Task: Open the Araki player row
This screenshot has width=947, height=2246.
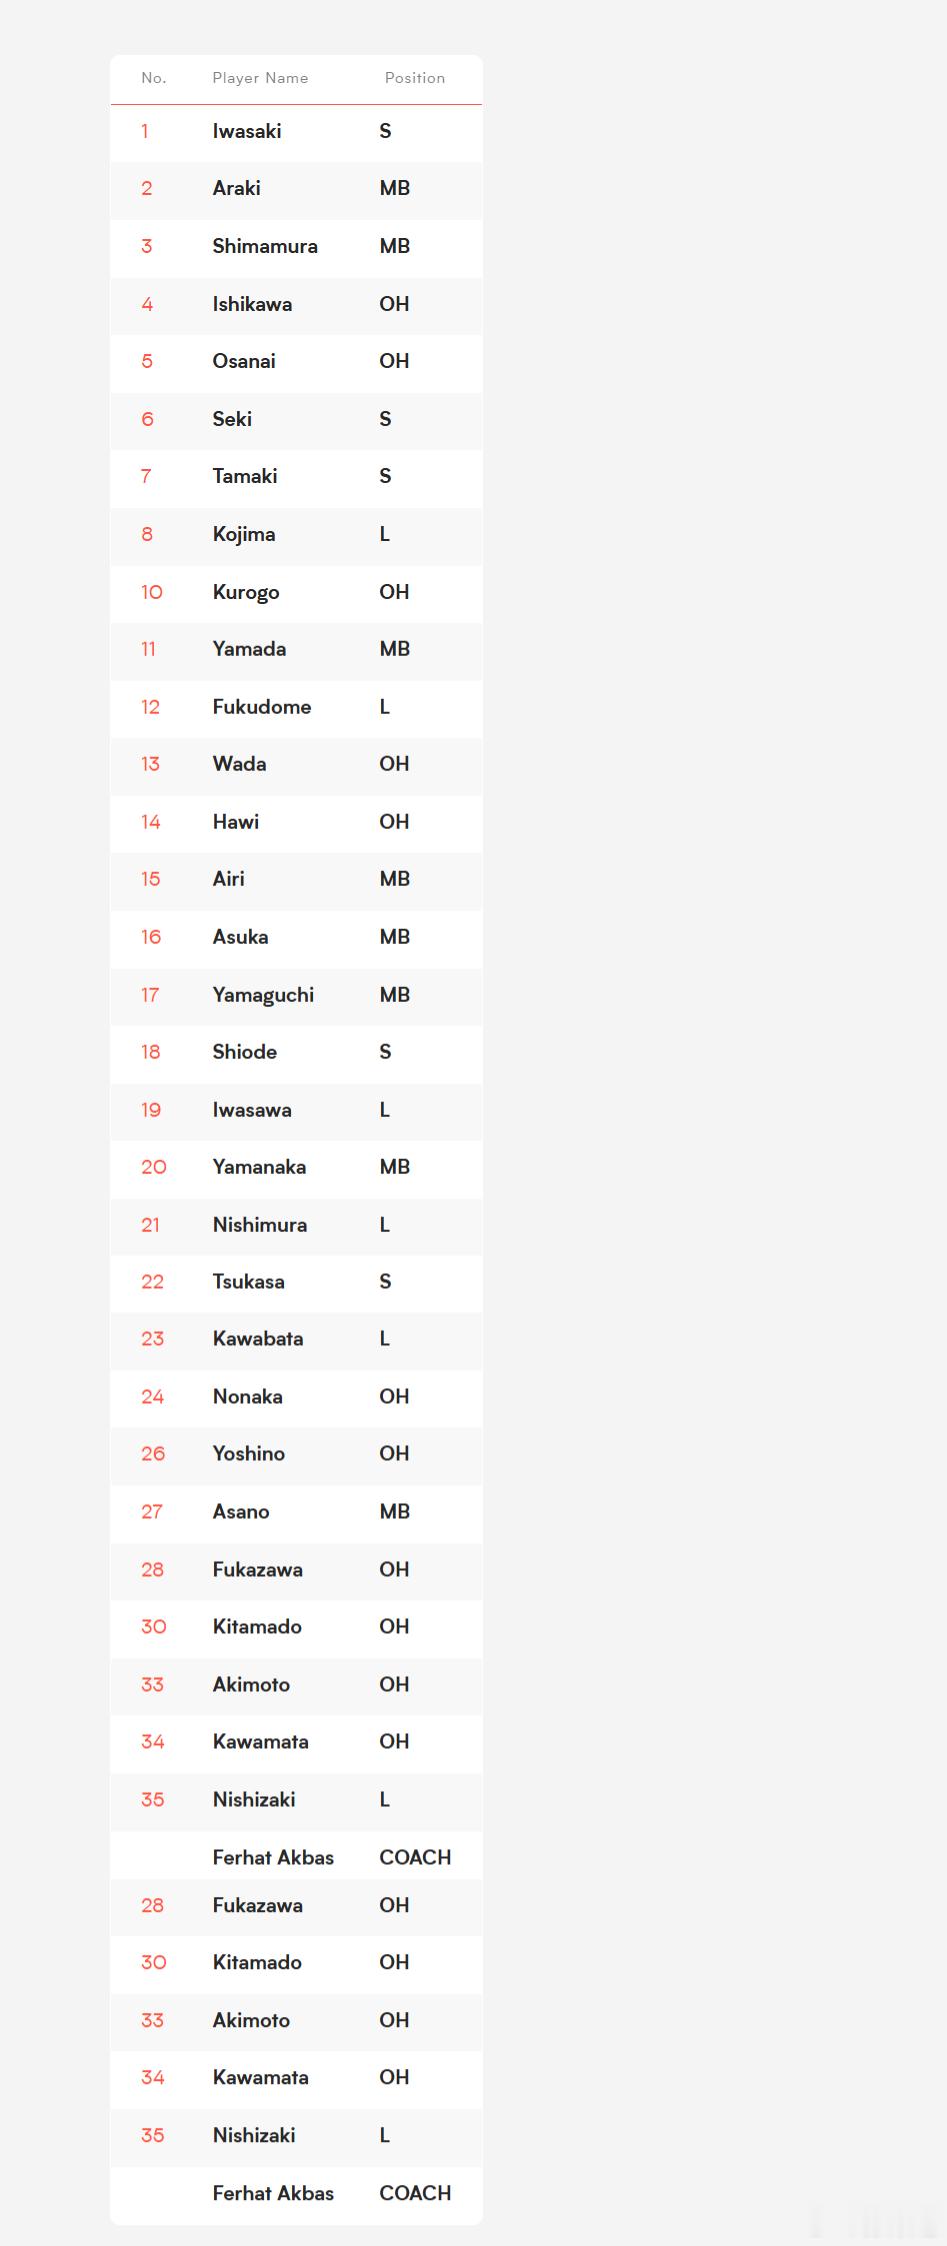Action: (296, 189)
